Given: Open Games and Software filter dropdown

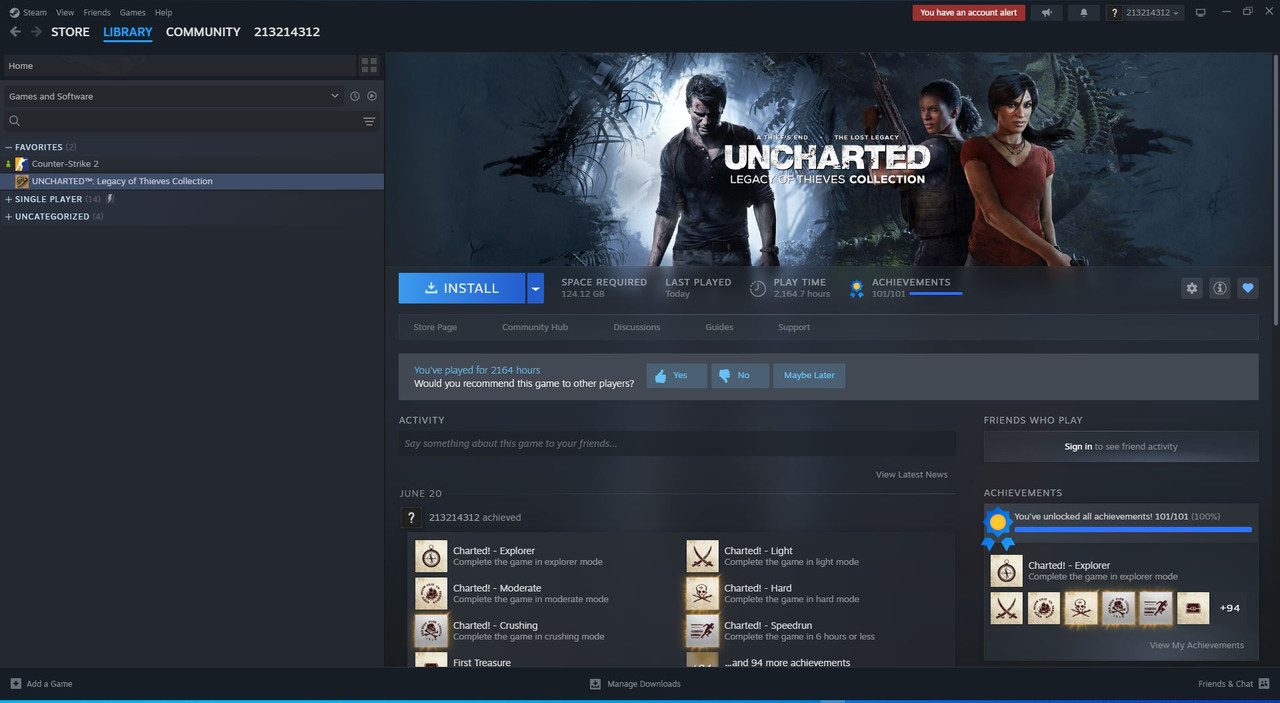Looking at the screenshot, I should click(x=173, y=96).
